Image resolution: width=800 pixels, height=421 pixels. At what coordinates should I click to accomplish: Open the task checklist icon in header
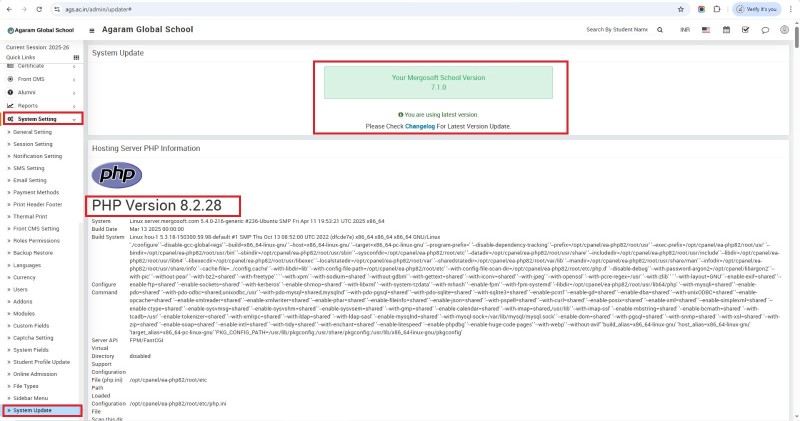(745, 30)
